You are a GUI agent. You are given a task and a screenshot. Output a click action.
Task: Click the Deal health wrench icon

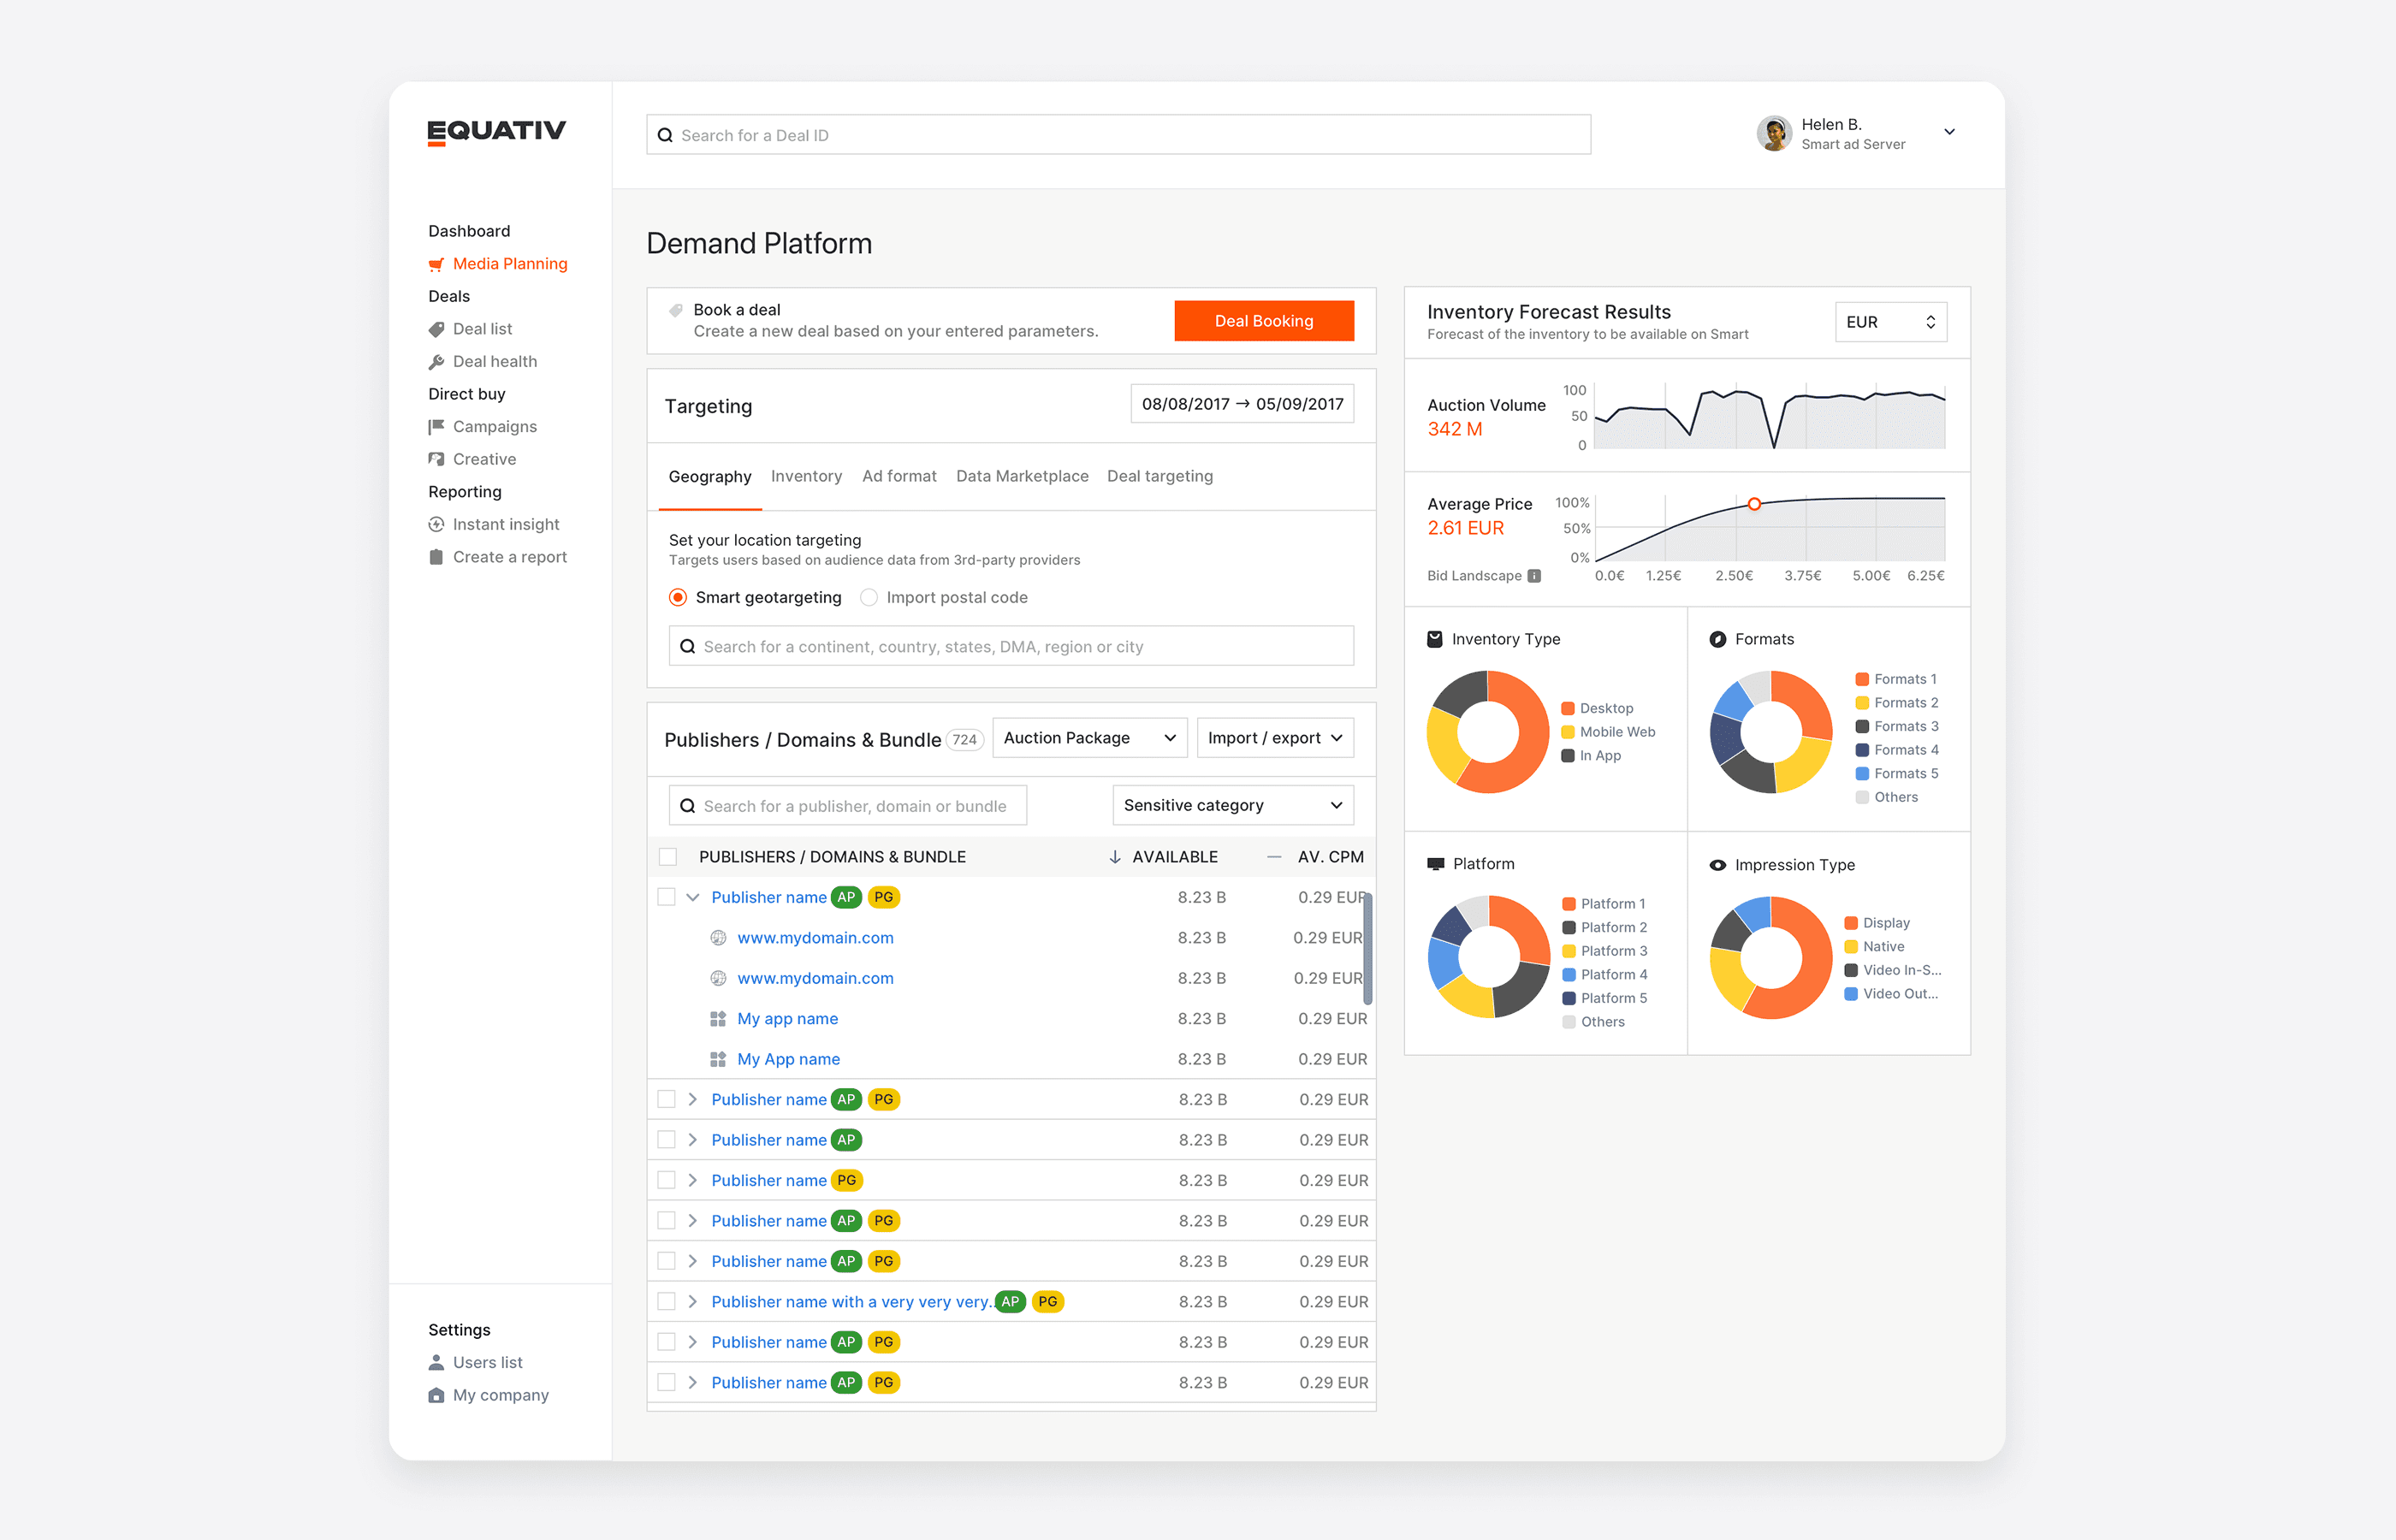click(436, 362)
